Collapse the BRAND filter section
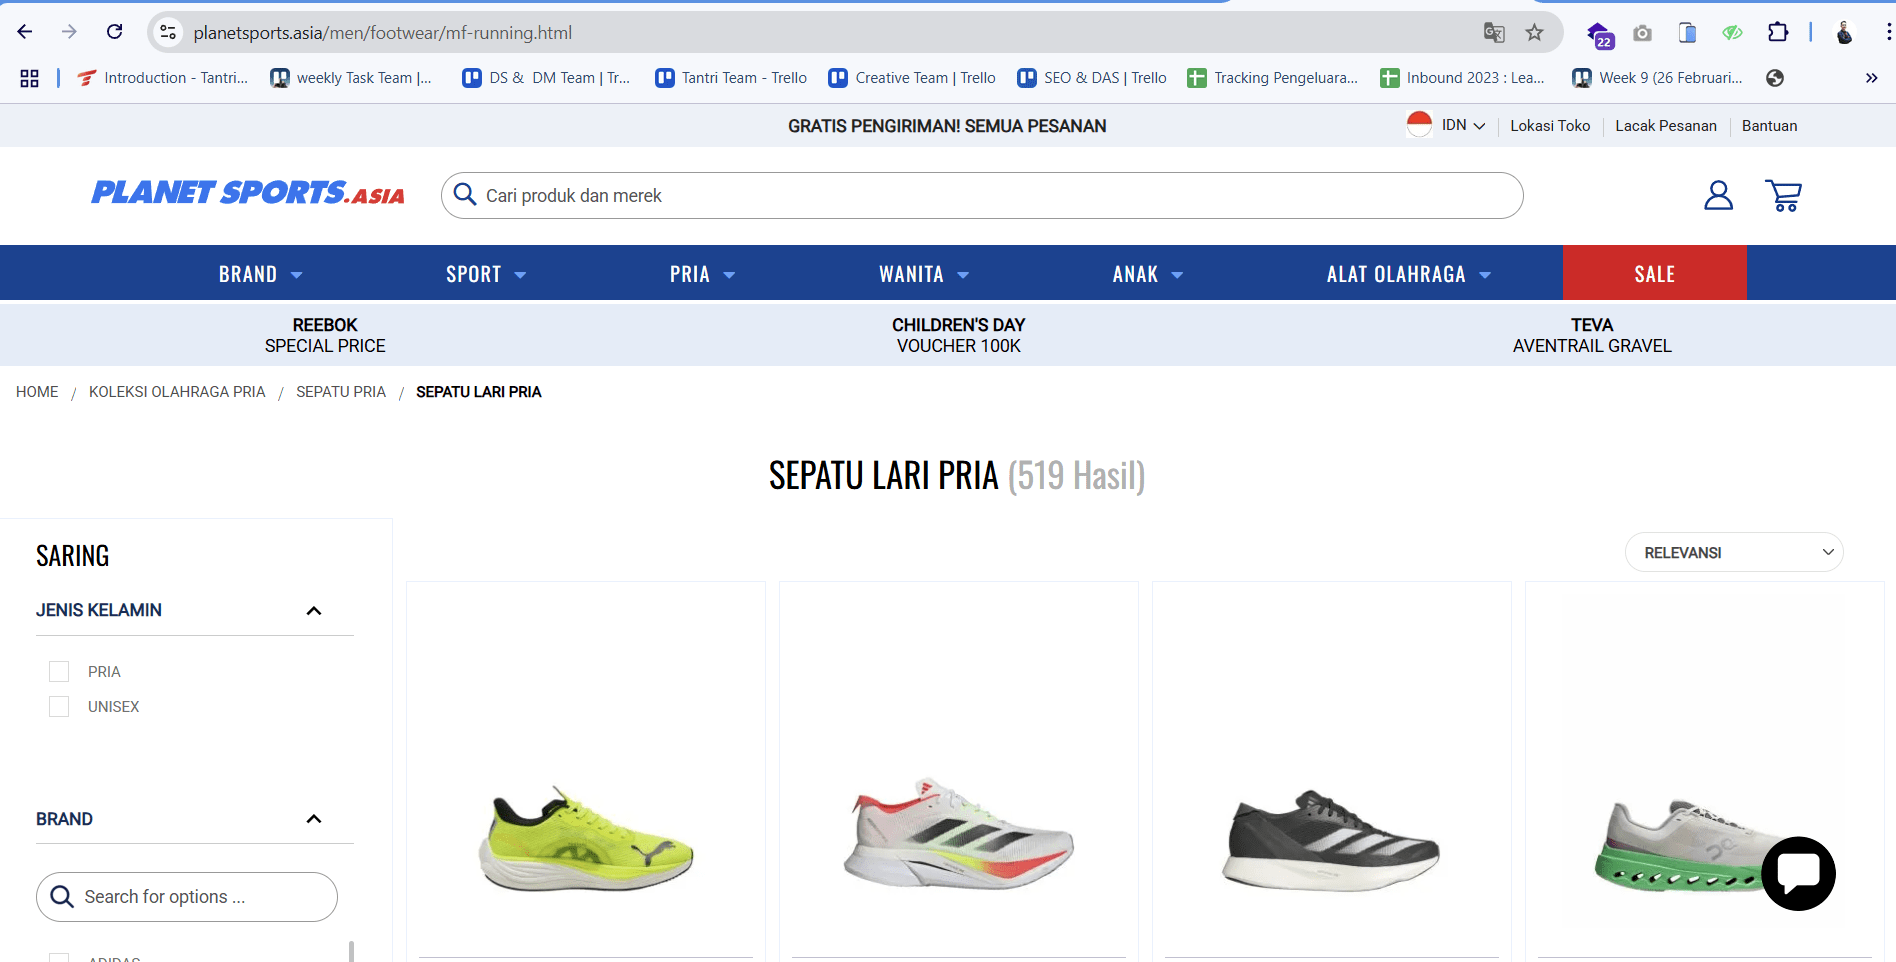 tap(313, 819)
